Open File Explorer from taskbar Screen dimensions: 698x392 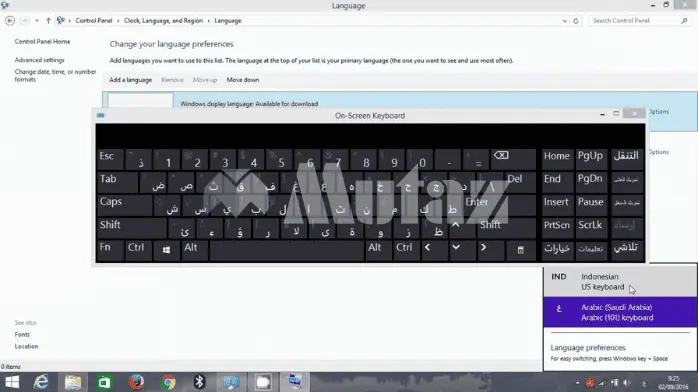[73, 382]
